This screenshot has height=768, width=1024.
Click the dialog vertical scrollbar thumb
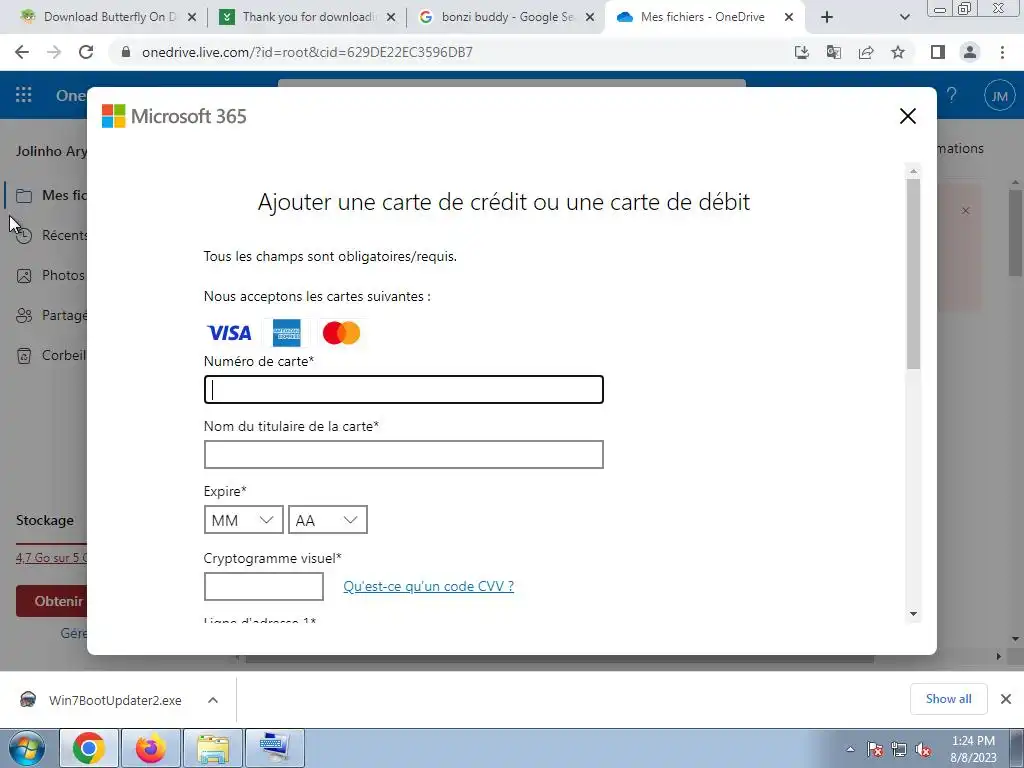[x=913, y=274]
